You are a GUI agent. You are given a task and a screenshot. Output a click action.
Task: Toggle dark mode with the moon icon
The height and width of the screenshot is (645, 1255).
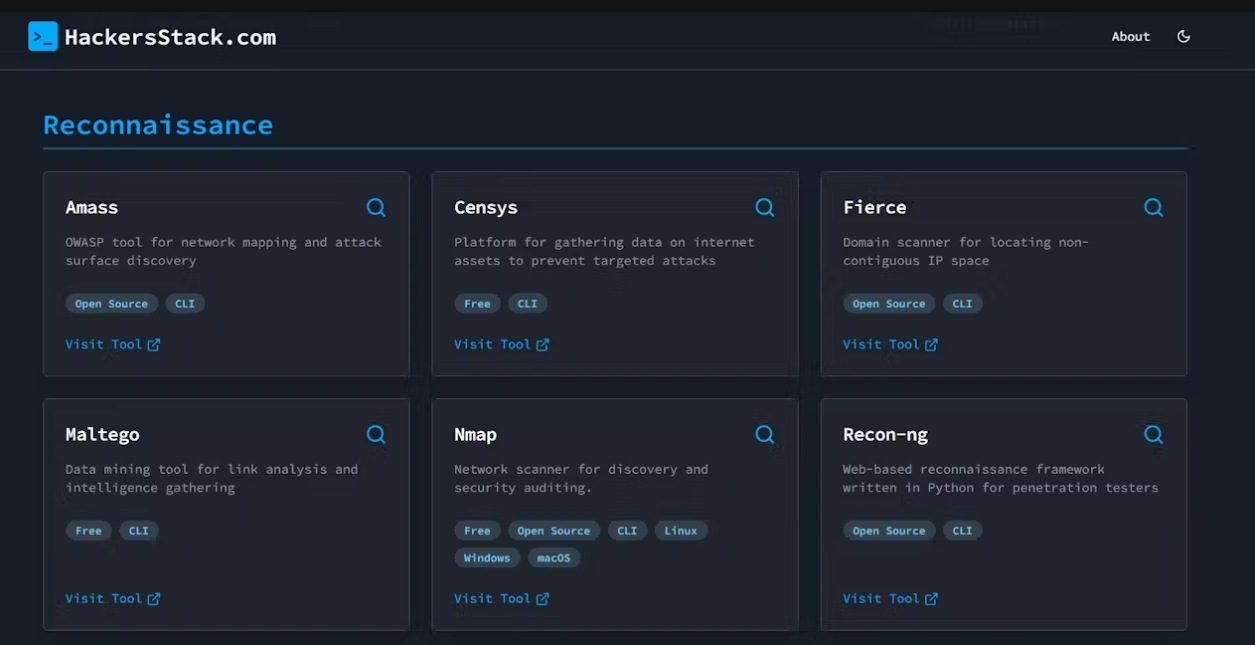[x=1184, y=37]
